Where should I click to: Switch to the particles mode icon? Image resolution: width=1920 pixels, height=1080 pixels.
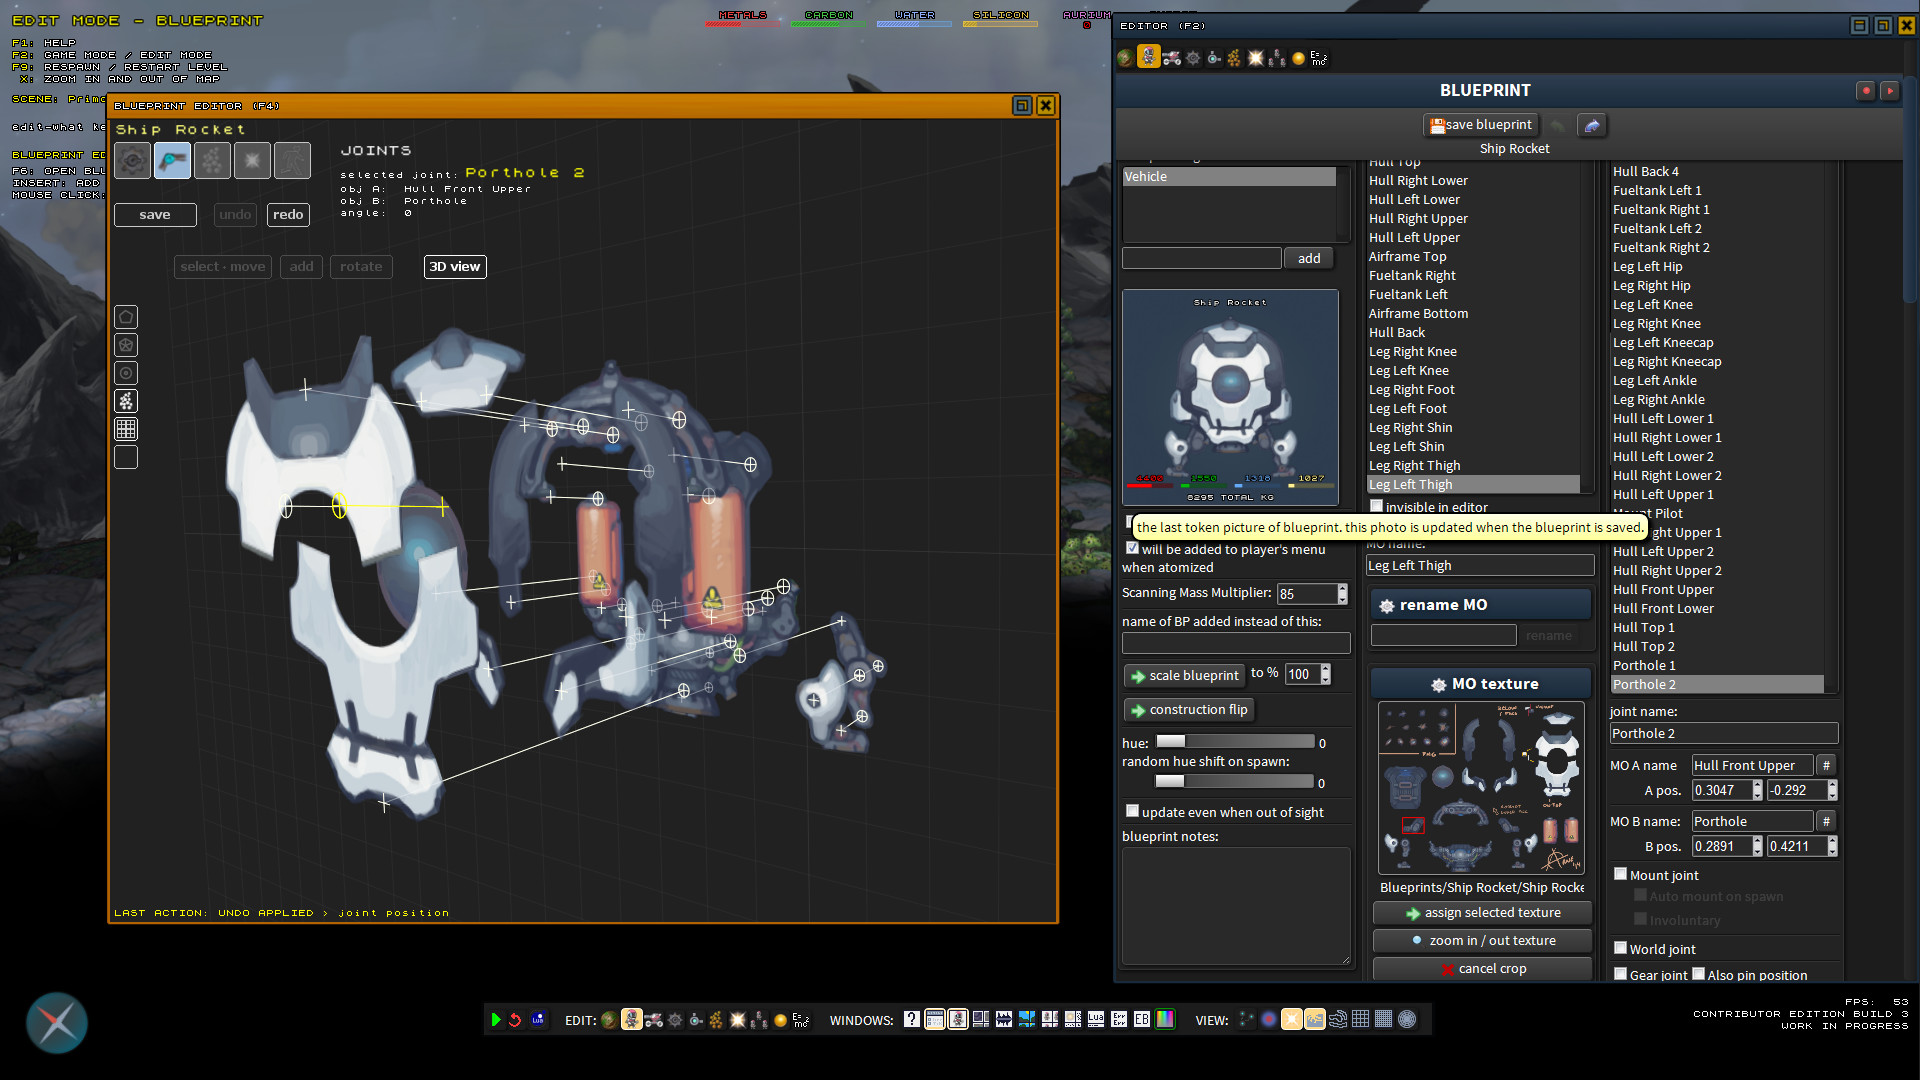(212, 161)
